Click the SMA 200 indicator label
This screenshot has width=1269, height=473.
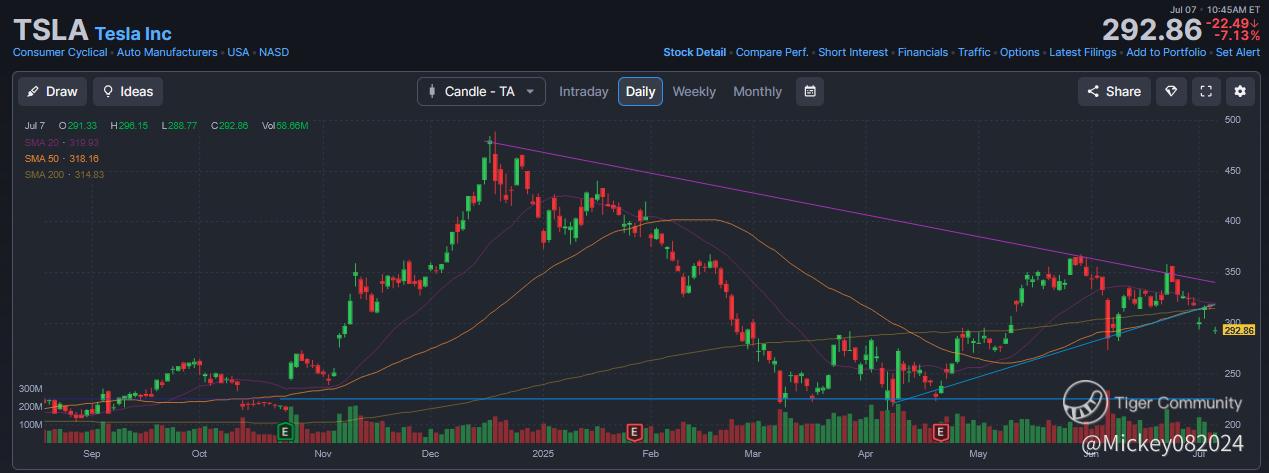tap(65, 174)
